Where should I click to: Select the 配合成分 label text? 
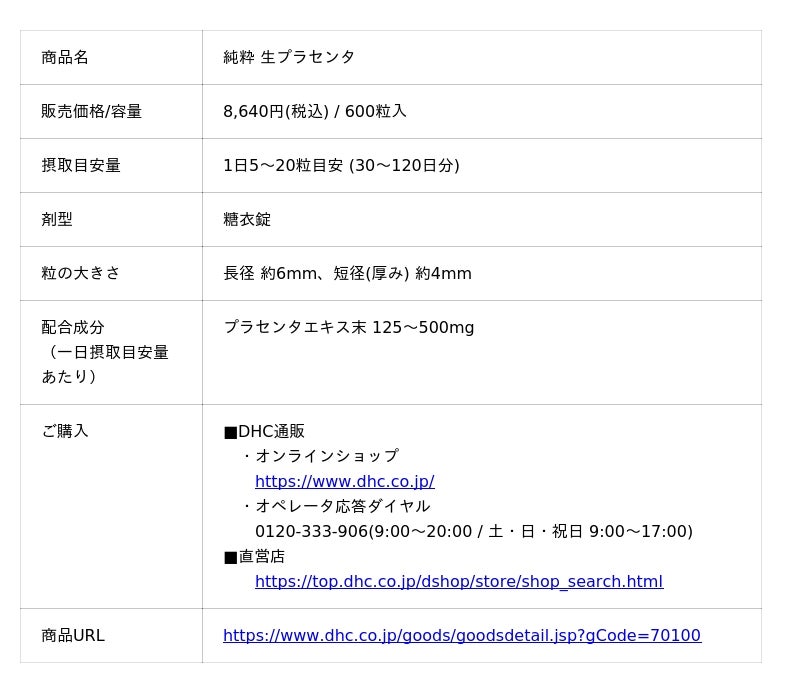click(73, 327)
